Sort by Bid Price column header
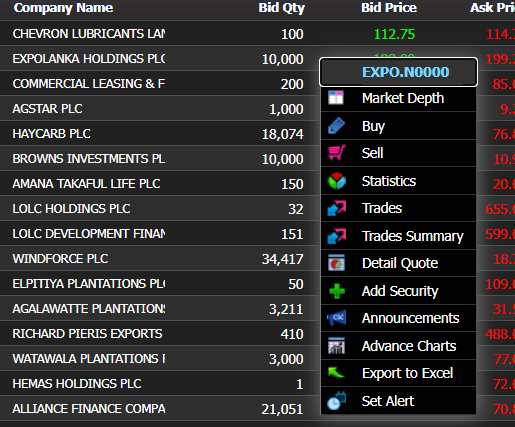This screenshot has width=515, height=427. coord(389,8)
